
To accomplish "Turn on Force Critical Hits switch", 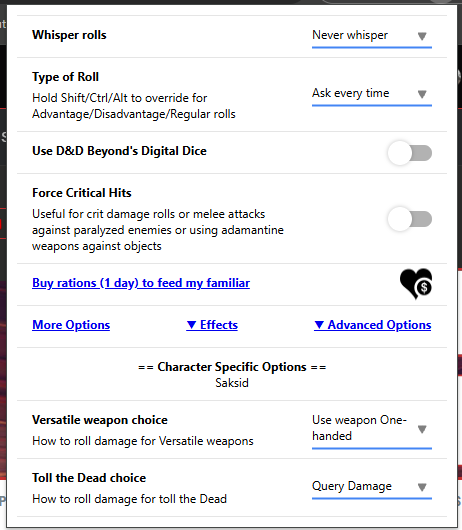I will click(410, 219).
